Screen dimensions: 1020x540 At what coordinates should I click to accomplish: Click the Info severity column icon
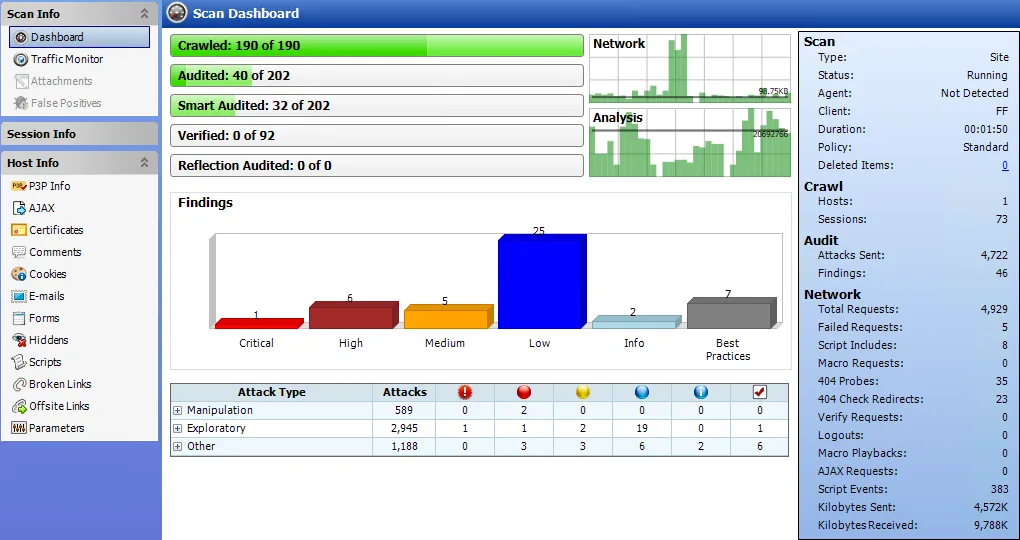coord(701,392)
